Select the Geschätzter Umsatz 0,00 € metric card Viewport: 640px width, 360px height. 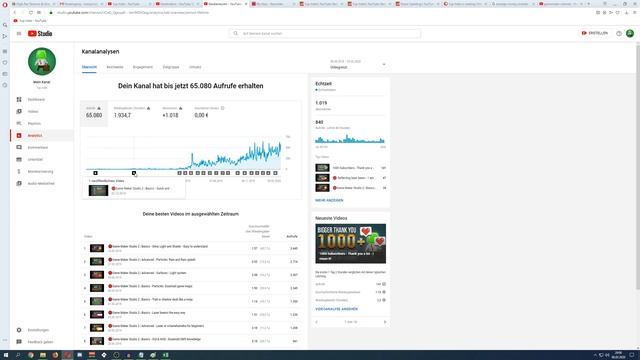pos(209,113)
